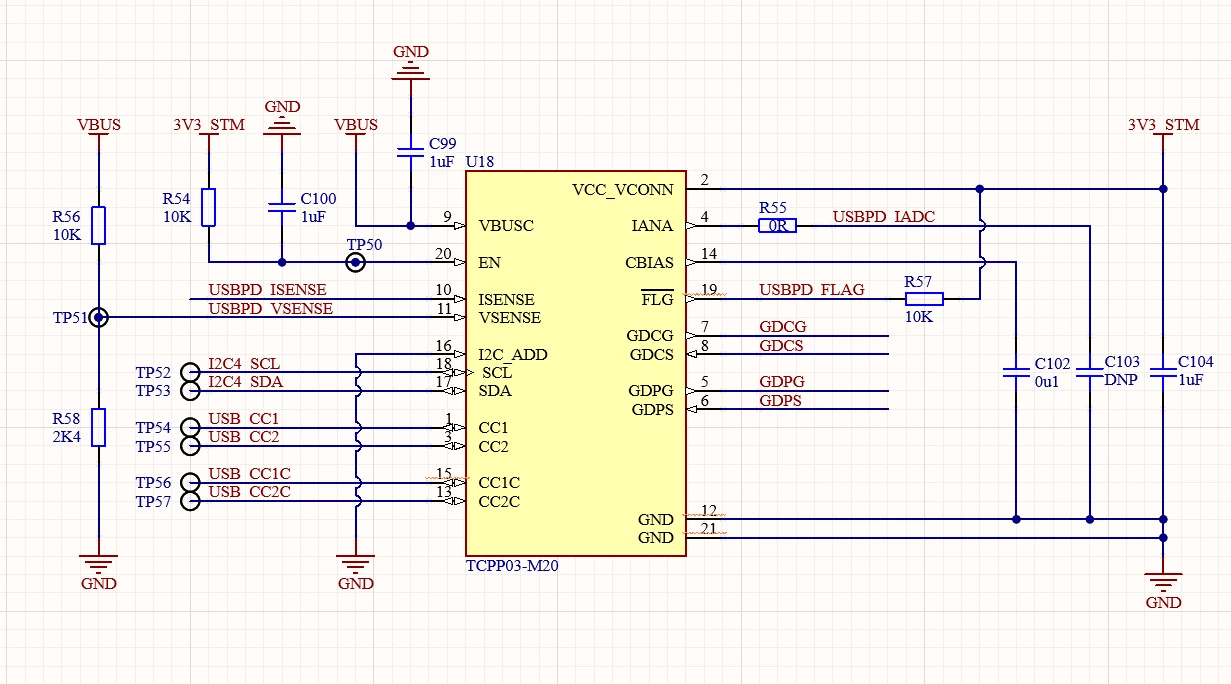1231x684 pixels.
Task: Click the junction dot between pin 2 and C104
Action: 980,189
